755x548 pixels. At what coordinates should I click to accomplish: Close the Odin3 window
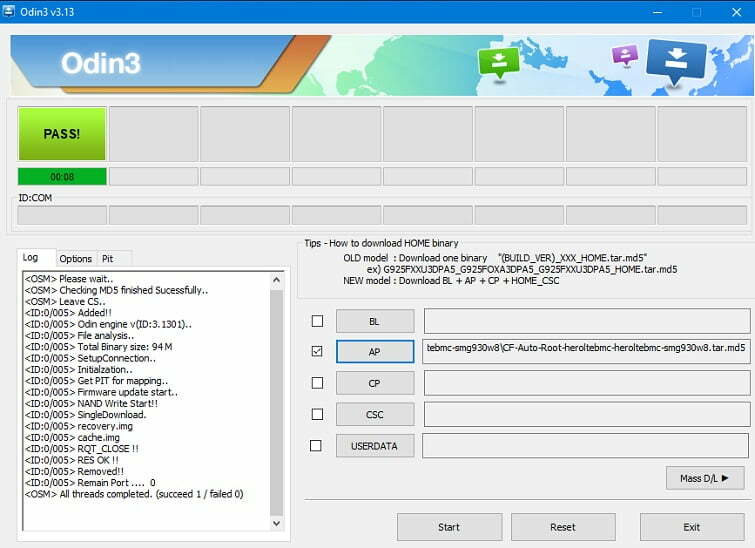(737, 12)
